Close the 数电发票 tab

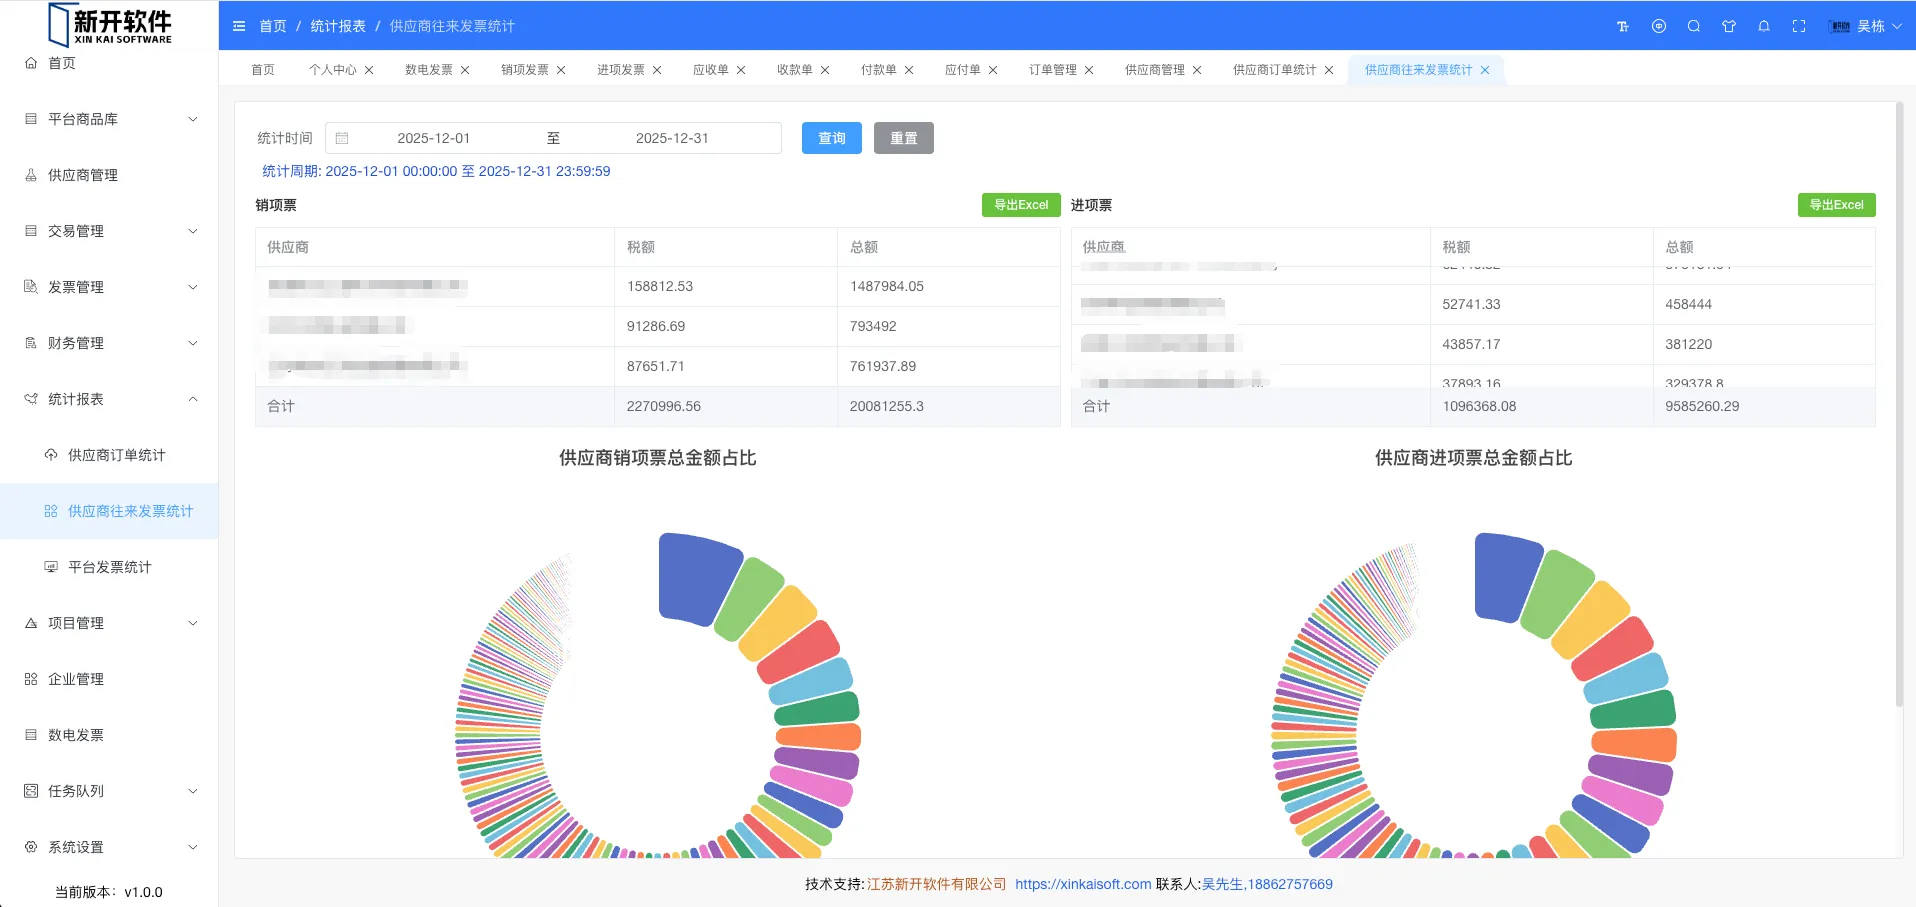pyautogui.click(x=465, y=70)
